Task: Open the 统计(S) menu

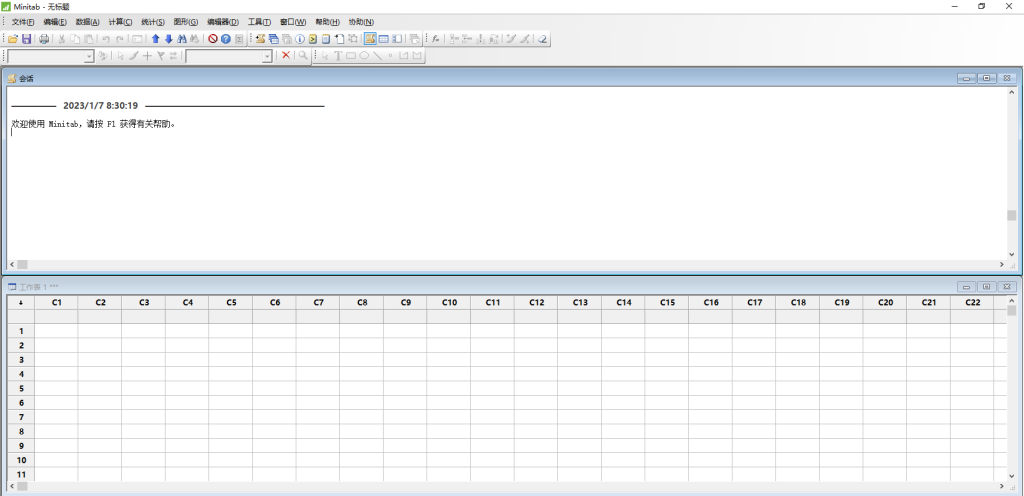Action: (x=153, y=22)
